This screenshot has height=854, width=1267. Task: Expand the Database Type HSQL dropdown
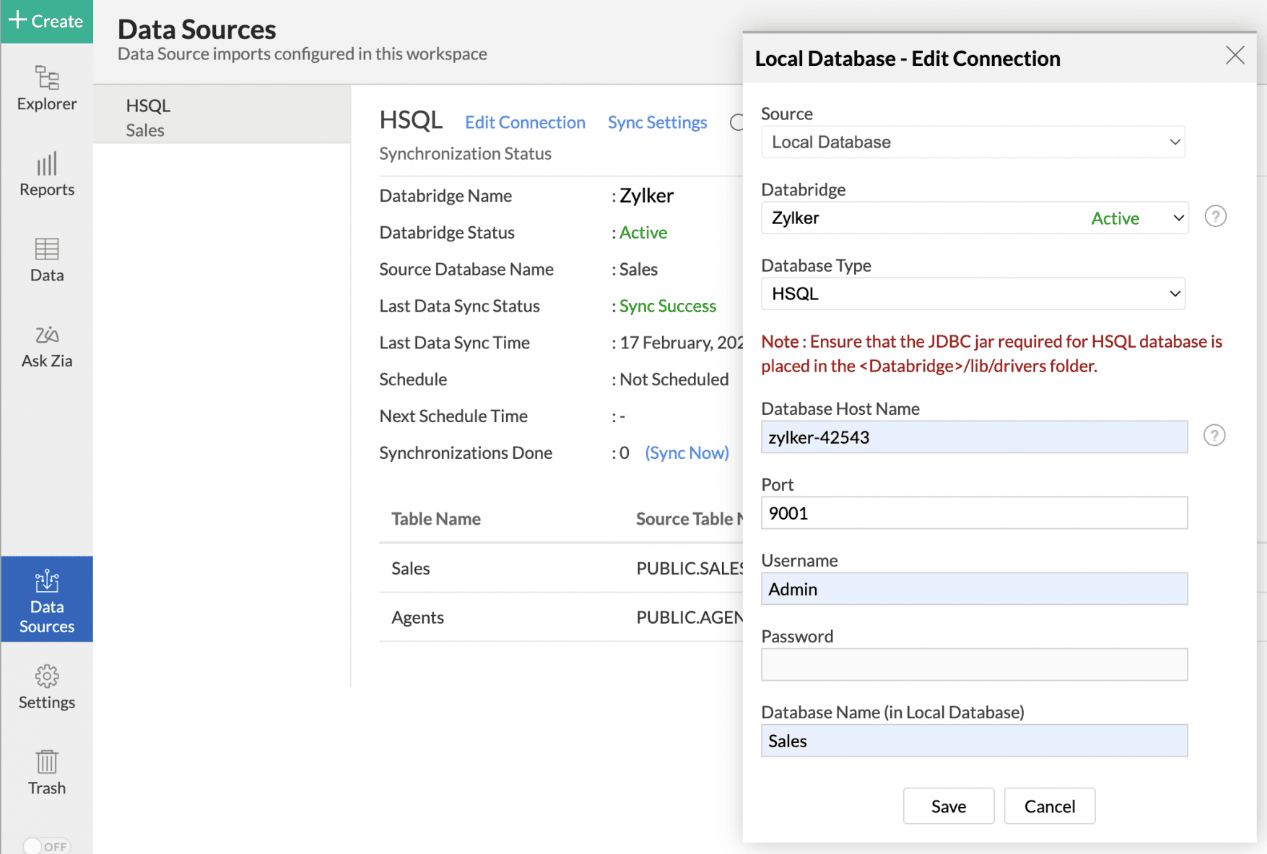pos(972,294)
